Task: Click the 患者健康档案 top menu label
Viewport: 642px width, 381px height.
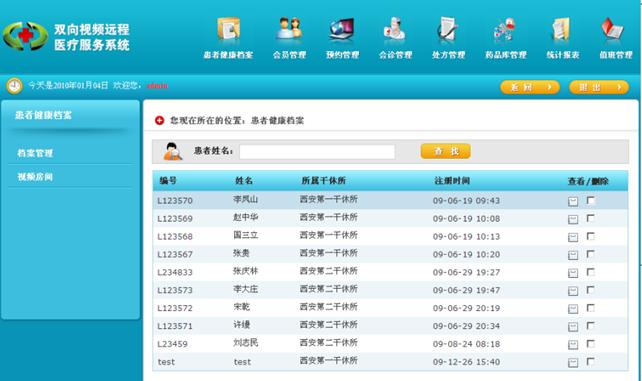Action: click(x=228, y=55)
